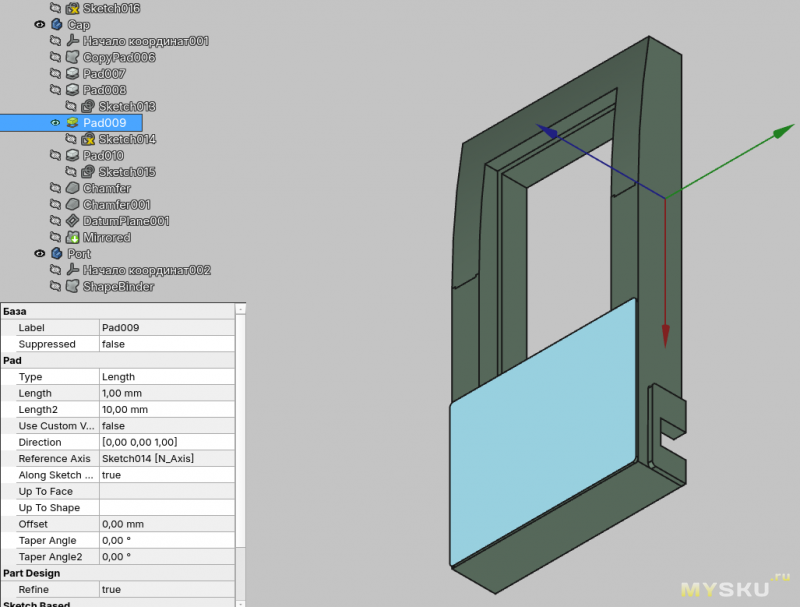Open the Type value dropdown showing Length
Viewport: 800px width, 607px height.
168,377
